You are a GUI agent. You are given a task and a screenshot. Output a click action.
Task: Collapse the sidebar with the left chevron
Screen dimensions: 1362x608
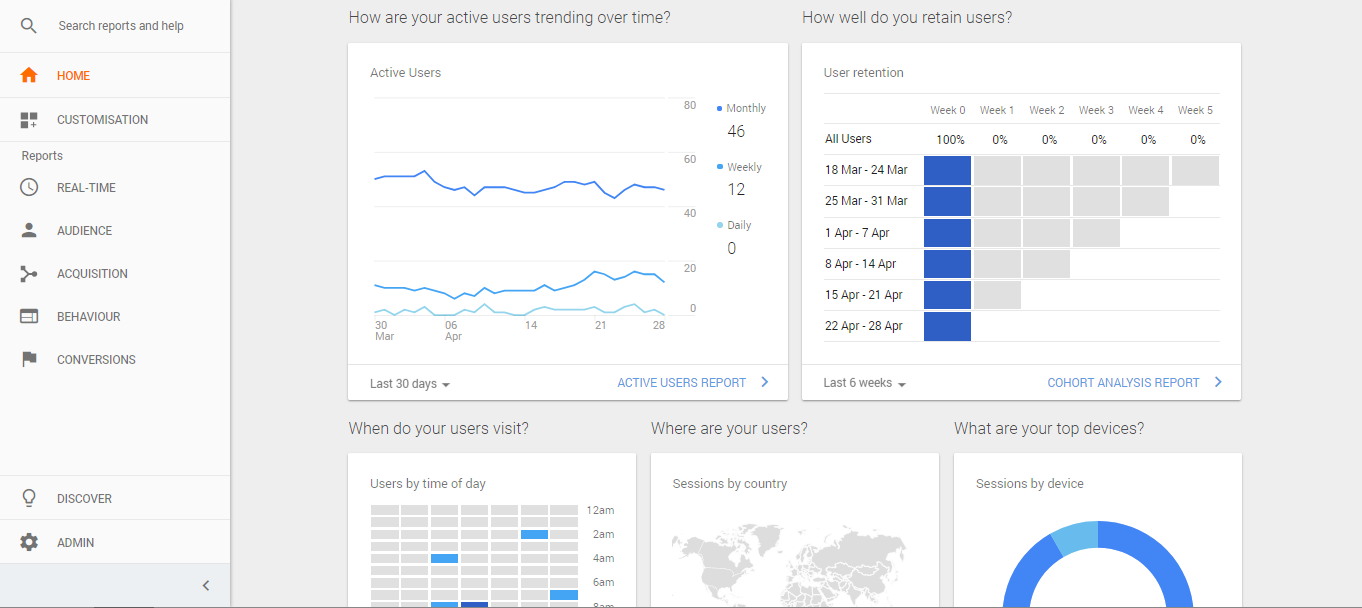206,586
